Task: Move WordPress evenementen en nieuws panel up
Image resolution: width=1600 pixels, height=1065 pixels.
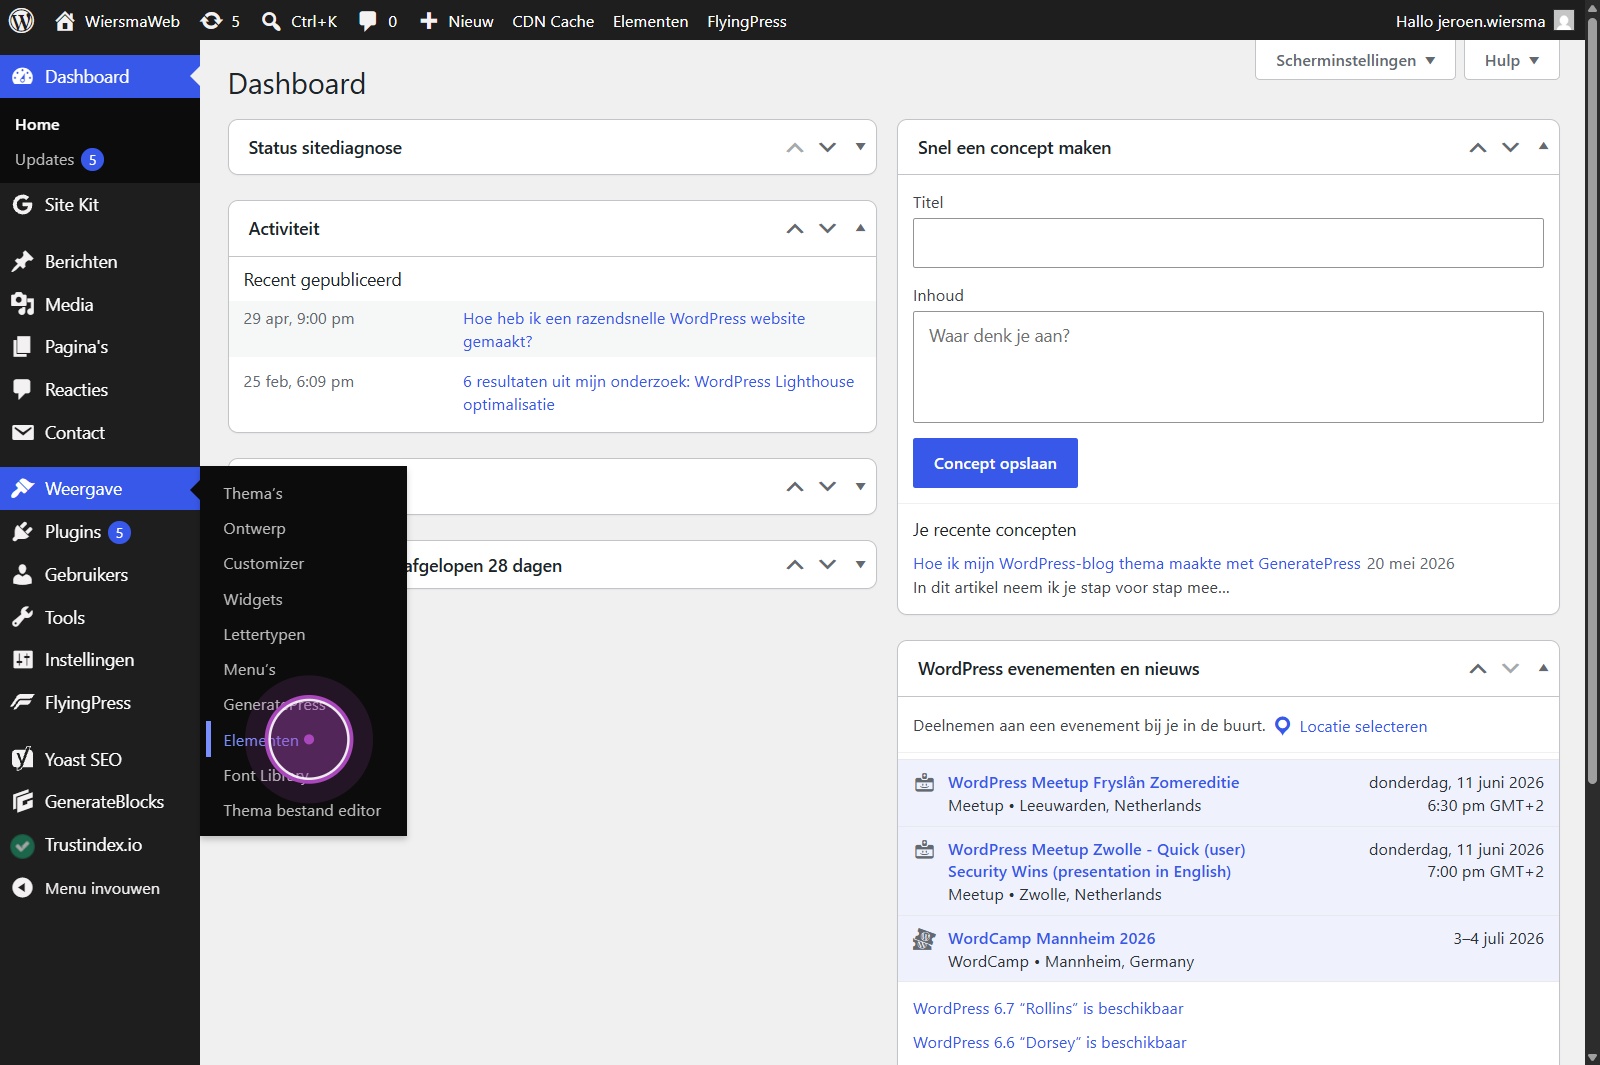Action: 1478,668
